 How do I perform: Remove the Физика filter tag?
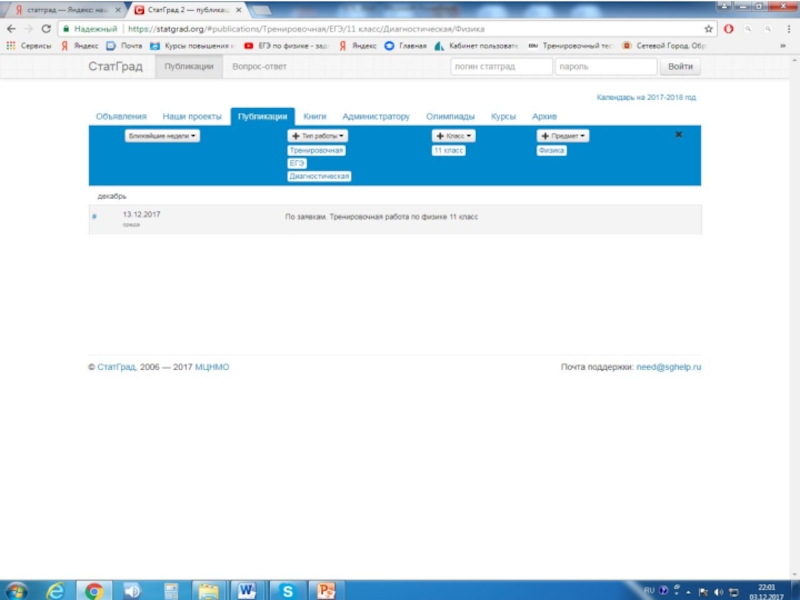552,151
